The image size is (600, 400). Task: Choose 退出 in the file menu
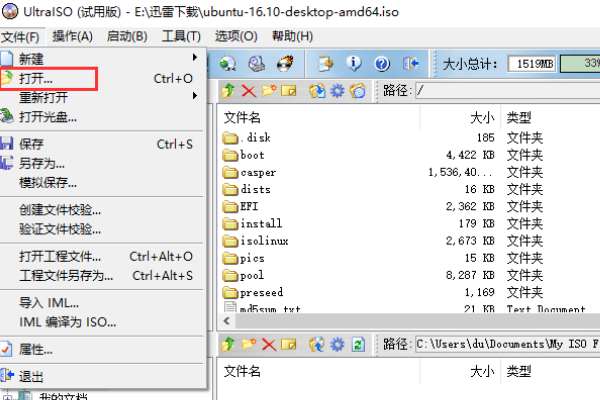[x=102, y=377]
